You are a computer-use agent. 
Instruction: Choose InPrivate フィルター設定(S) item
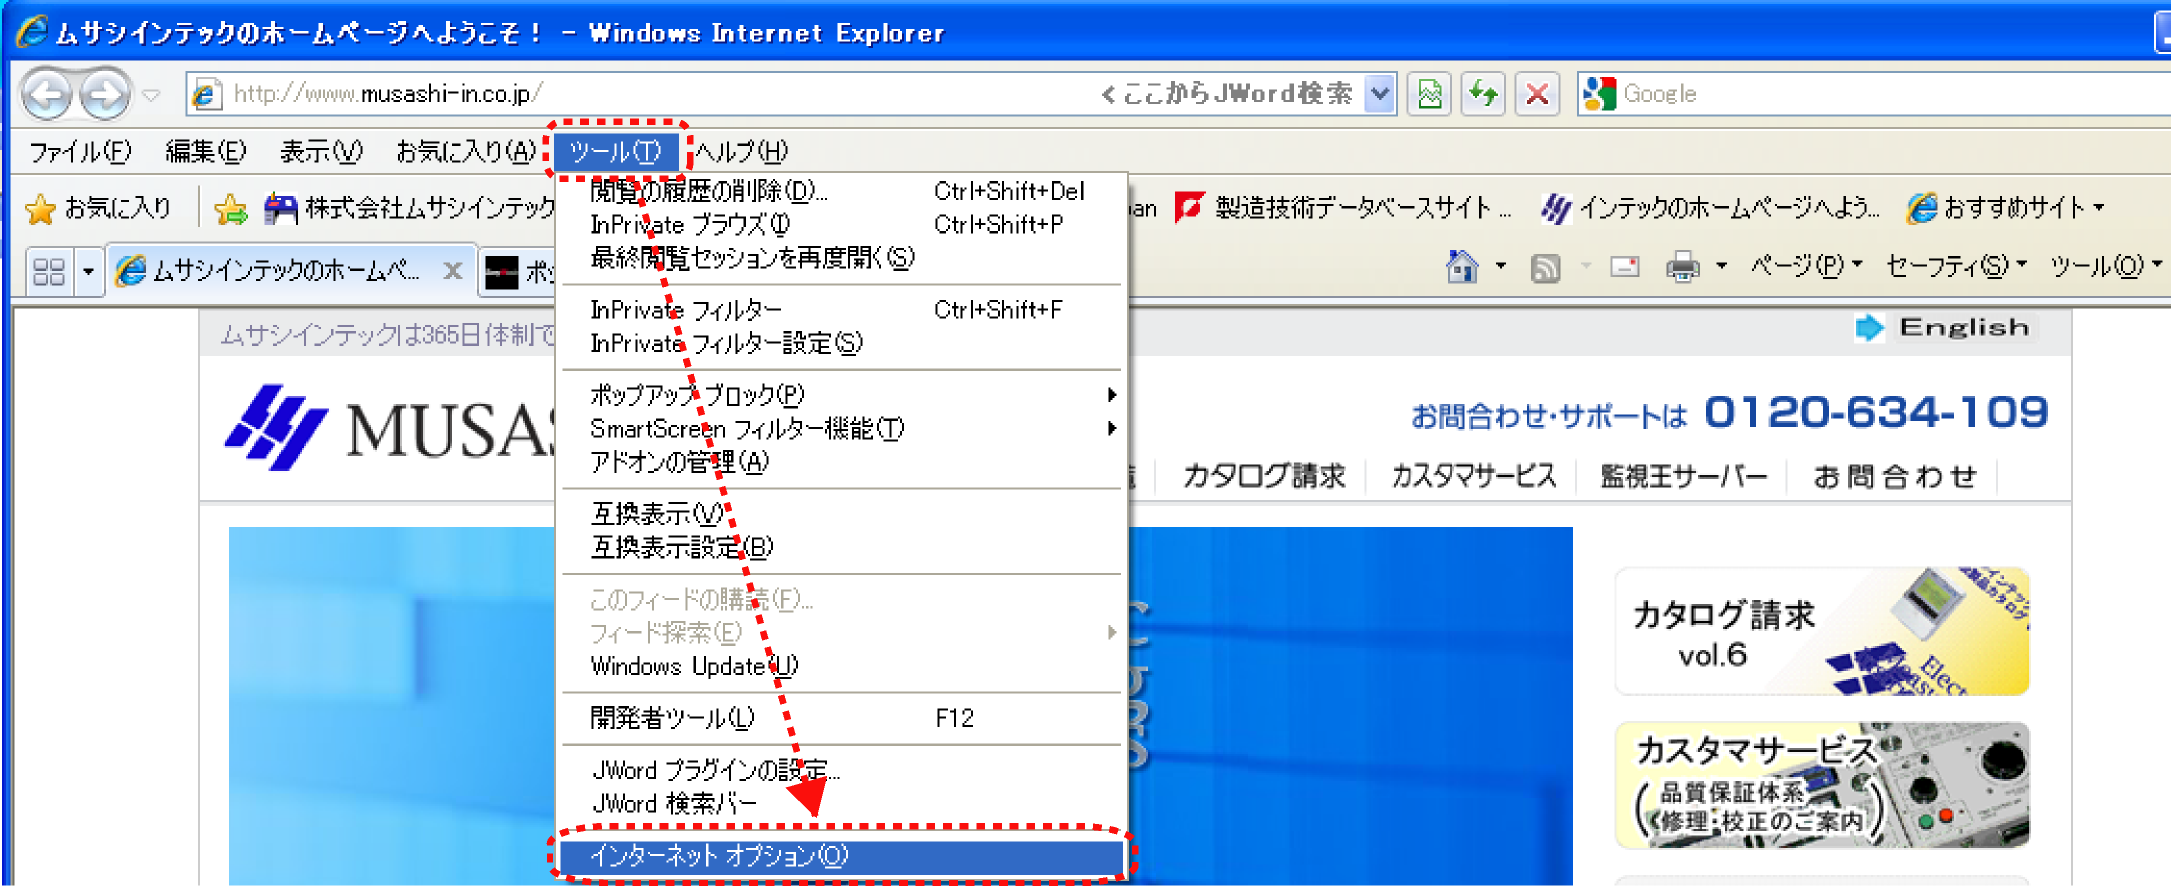(842, 343)
